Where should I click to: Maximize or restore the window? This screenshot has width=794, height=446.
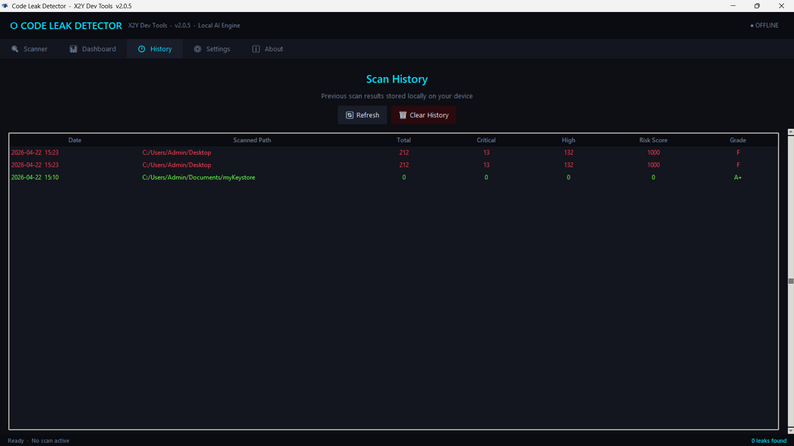click(x=757, y=6)
